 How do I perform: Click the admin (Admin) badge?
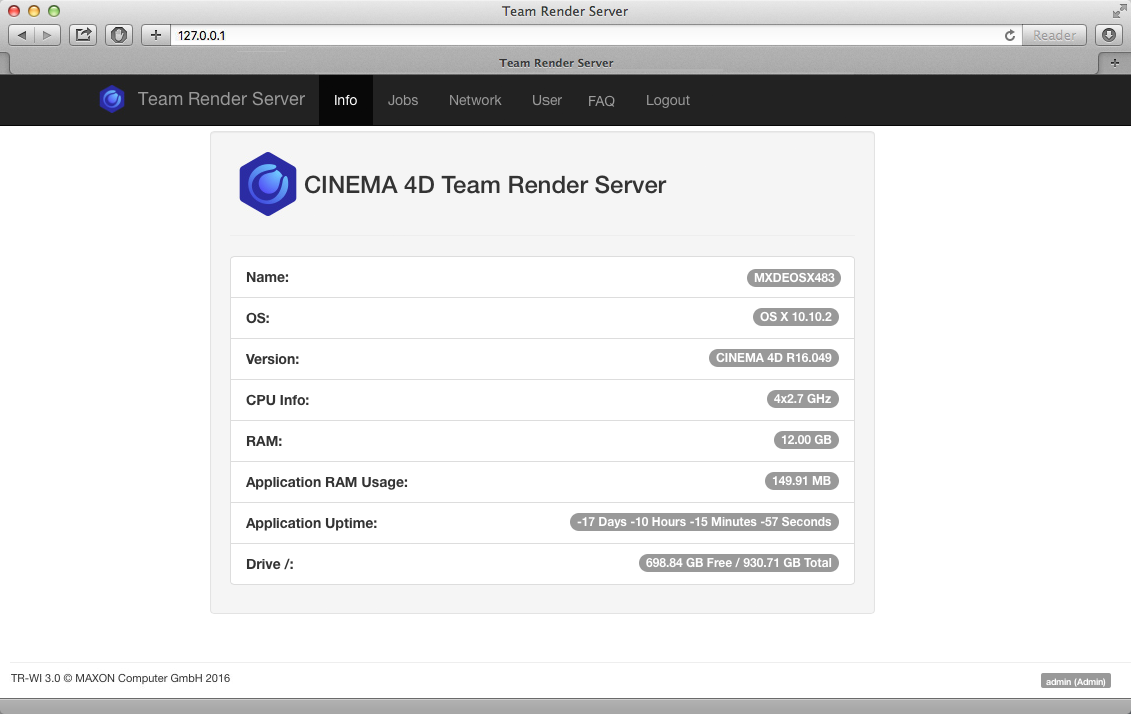tap(1075, 682)
